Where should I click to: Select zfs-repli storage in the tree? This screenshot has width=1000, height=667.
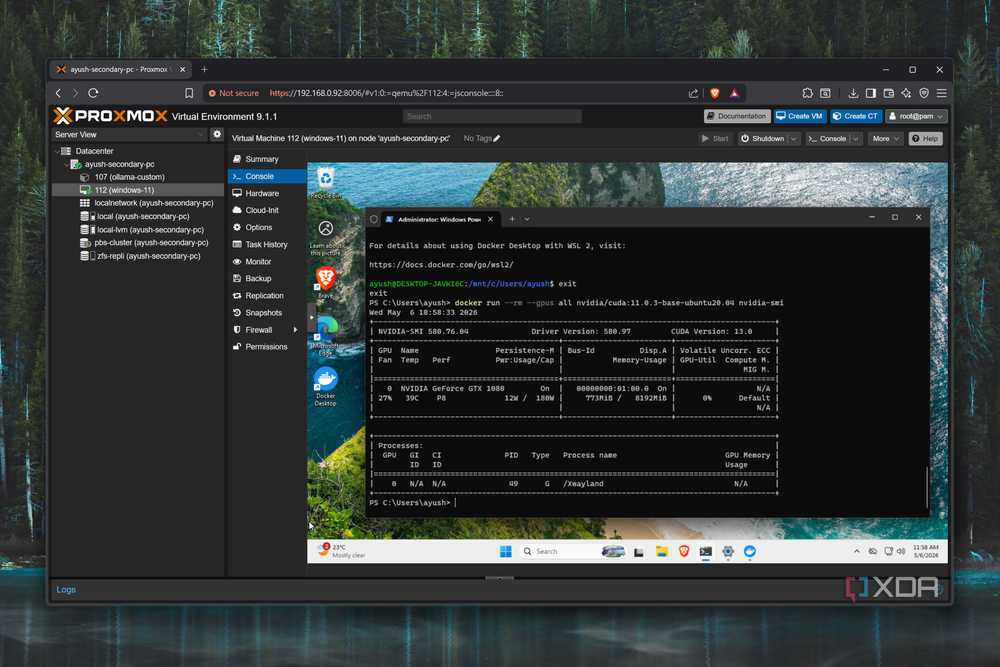pos(148,256)
